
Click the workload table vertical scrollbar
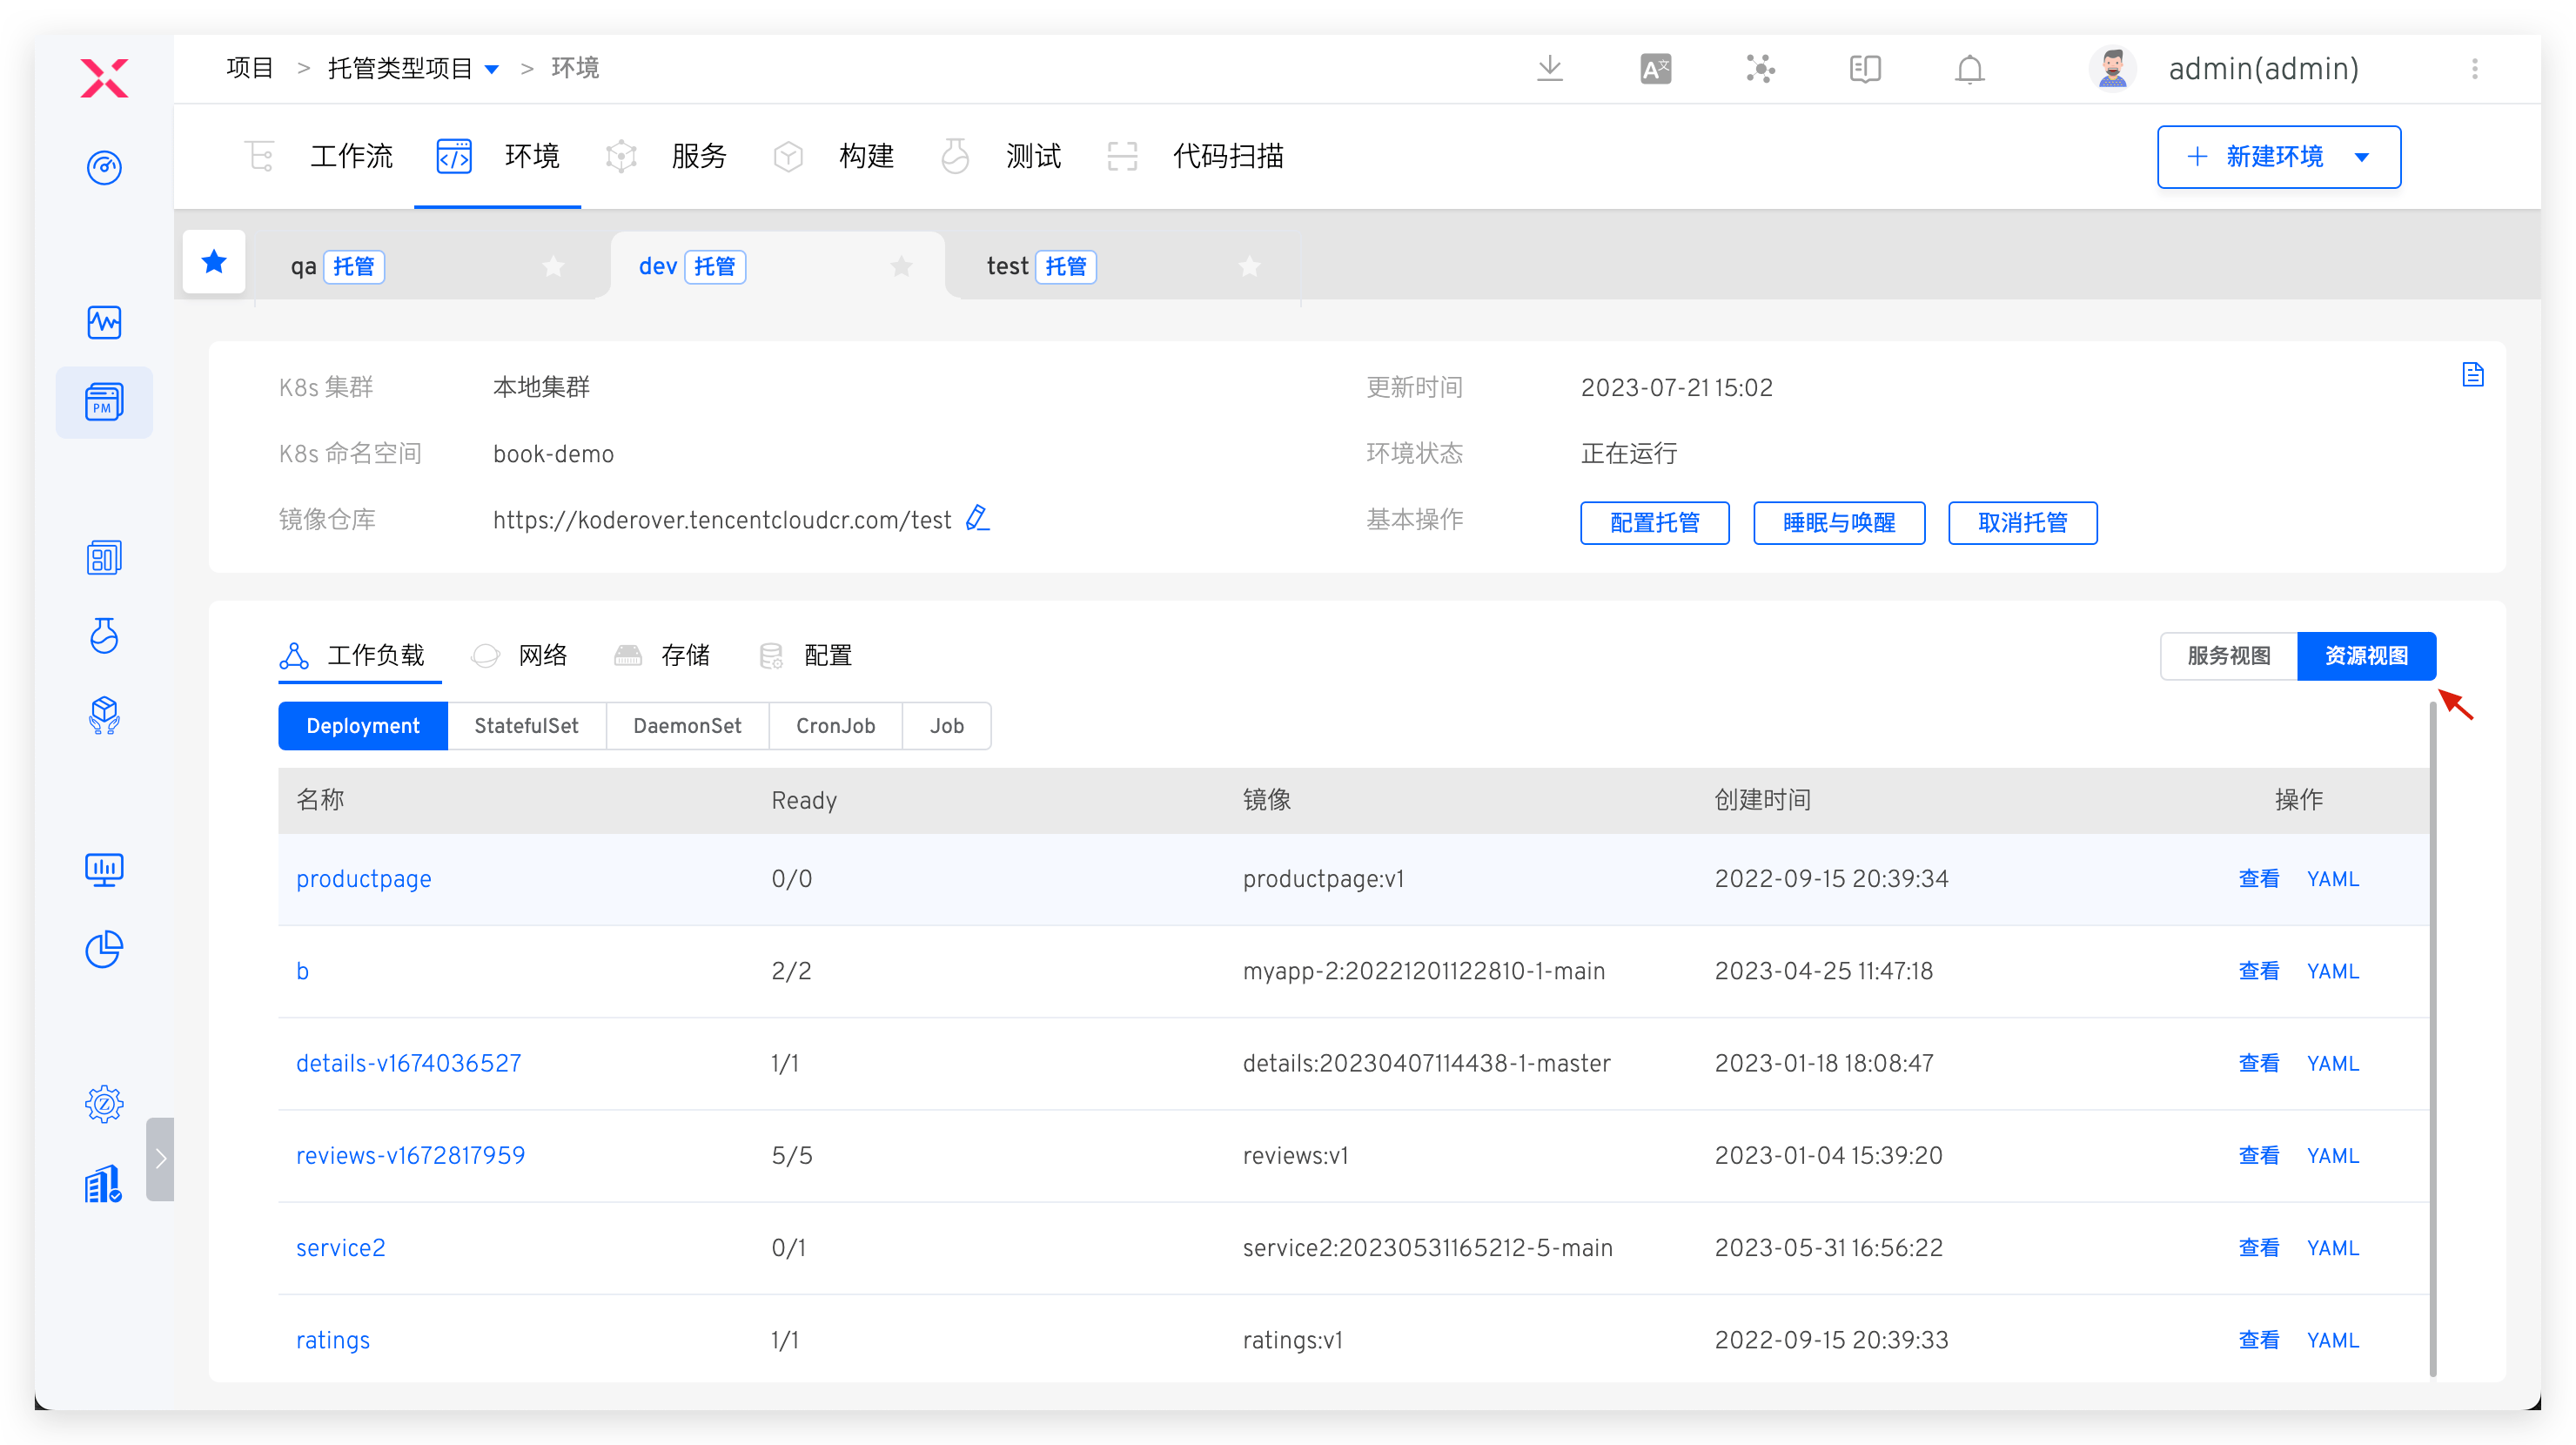click(x=2432, y=1040)
